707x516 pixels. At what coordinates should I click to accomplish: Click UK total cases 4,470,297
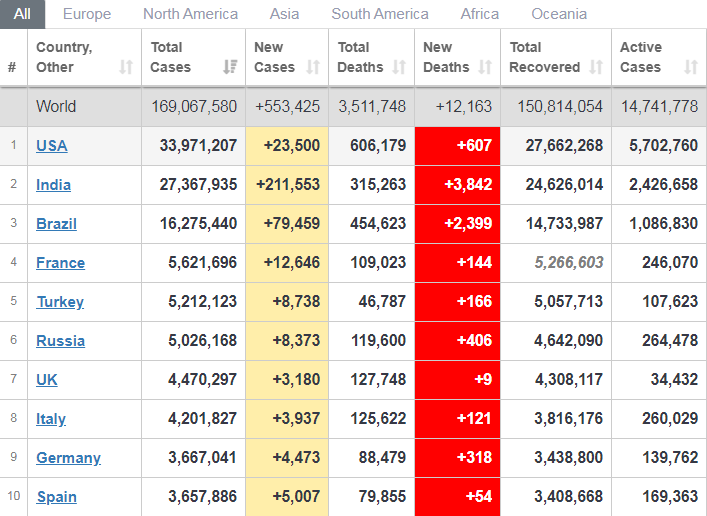202,380
